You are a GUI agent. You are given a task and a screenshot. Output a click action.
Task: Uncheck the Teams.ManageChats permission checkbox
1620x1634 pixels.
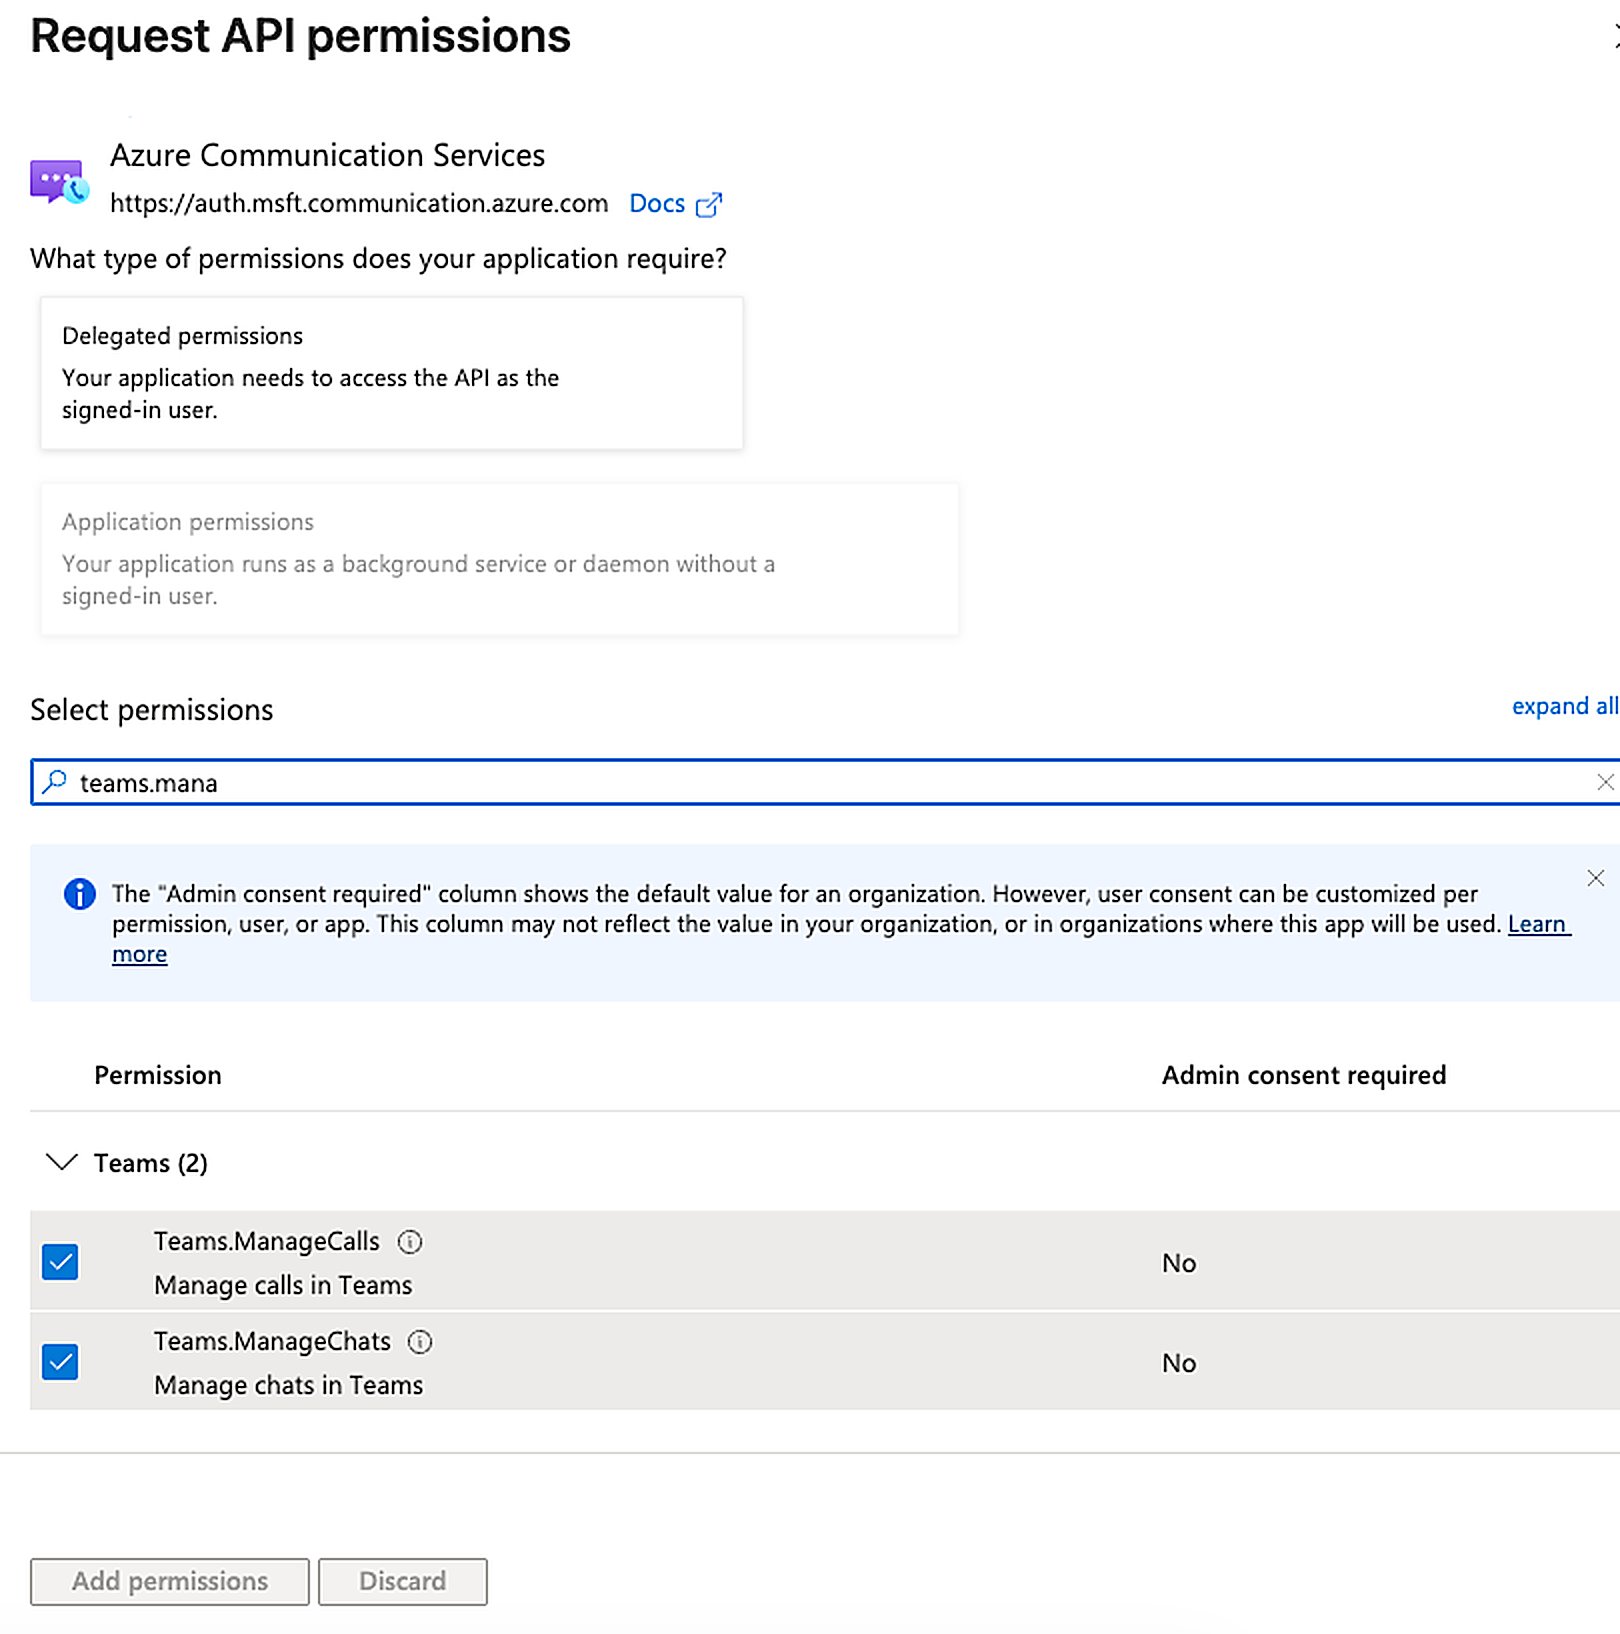pyautogui.click(x=60, y=1362)
